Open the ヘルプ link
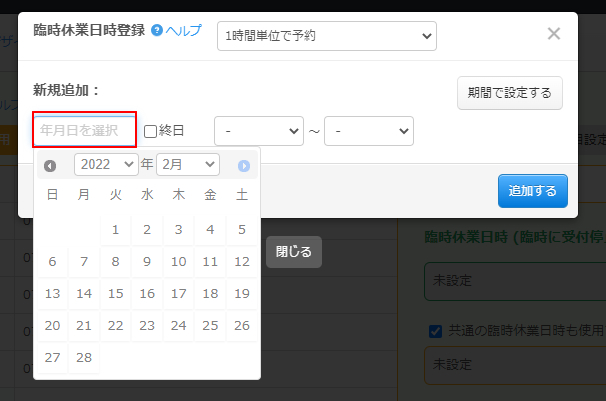This screenshot has height=401, width=606. click(x=183, y=32)
